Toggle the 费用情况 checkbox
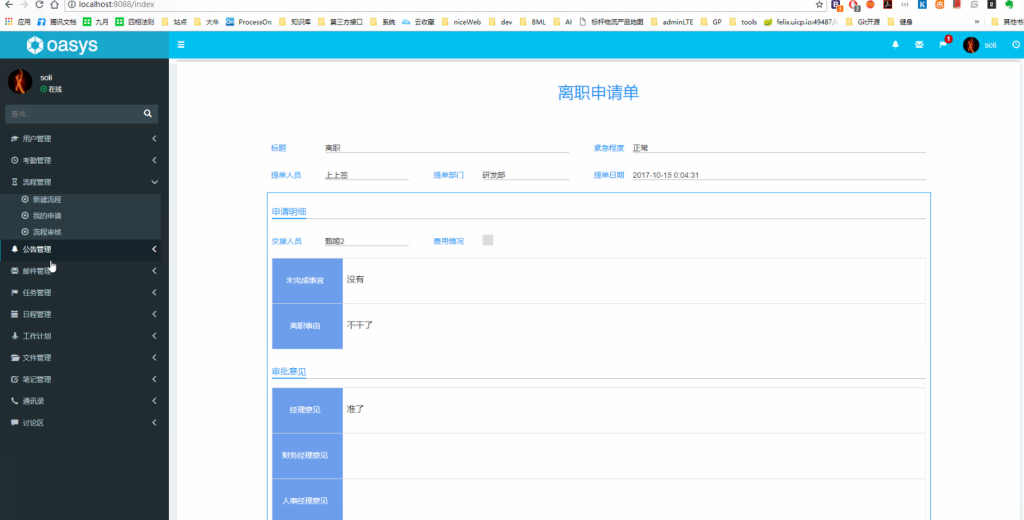 [x=488, y=240]
